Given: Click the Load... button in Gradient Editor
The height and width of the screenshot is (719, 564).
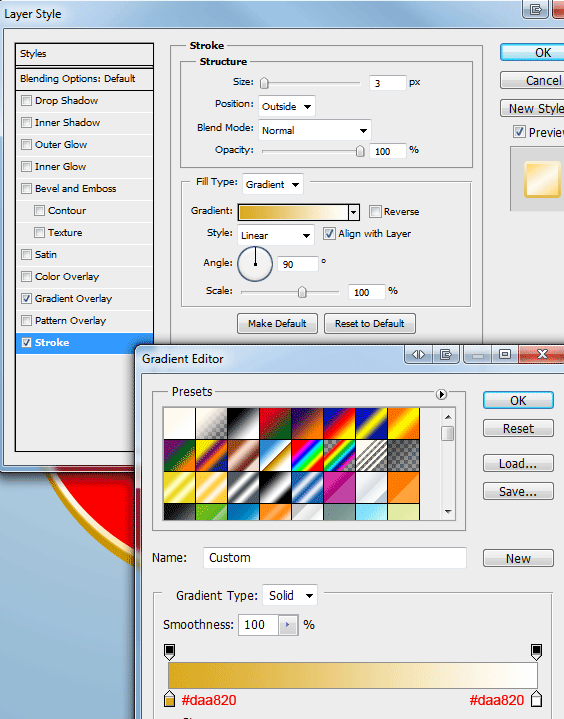Looking at the screenshot, I should (518, 464).
